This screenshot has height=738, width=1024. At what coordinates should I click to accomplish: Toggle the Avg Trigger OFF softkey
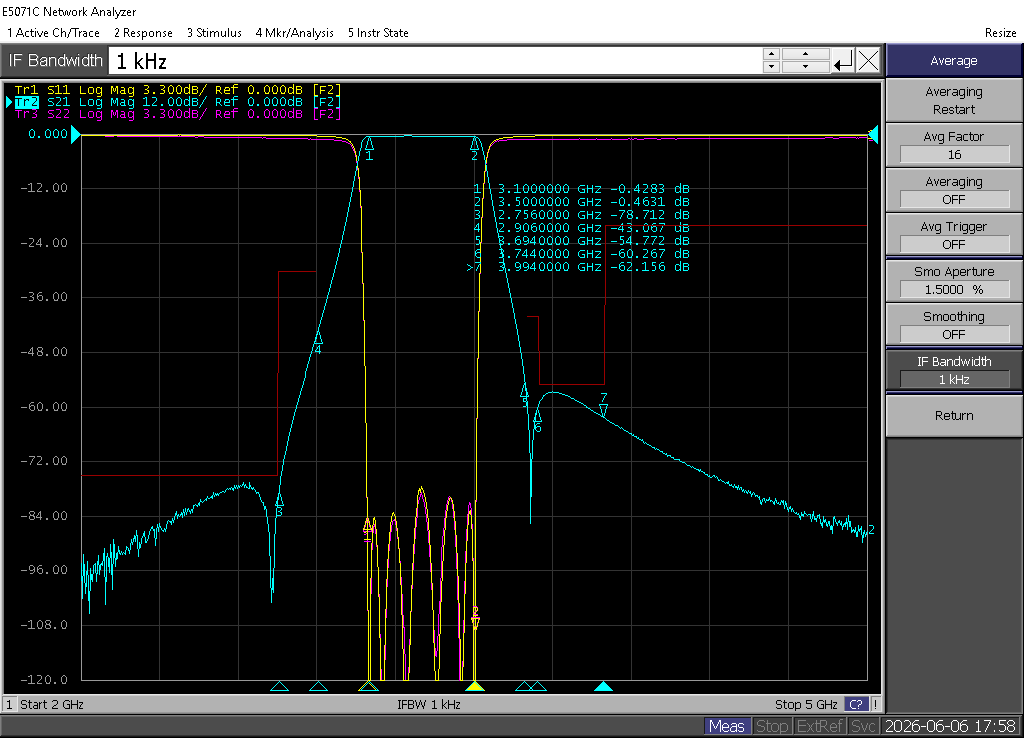click(x=954, y=235)
